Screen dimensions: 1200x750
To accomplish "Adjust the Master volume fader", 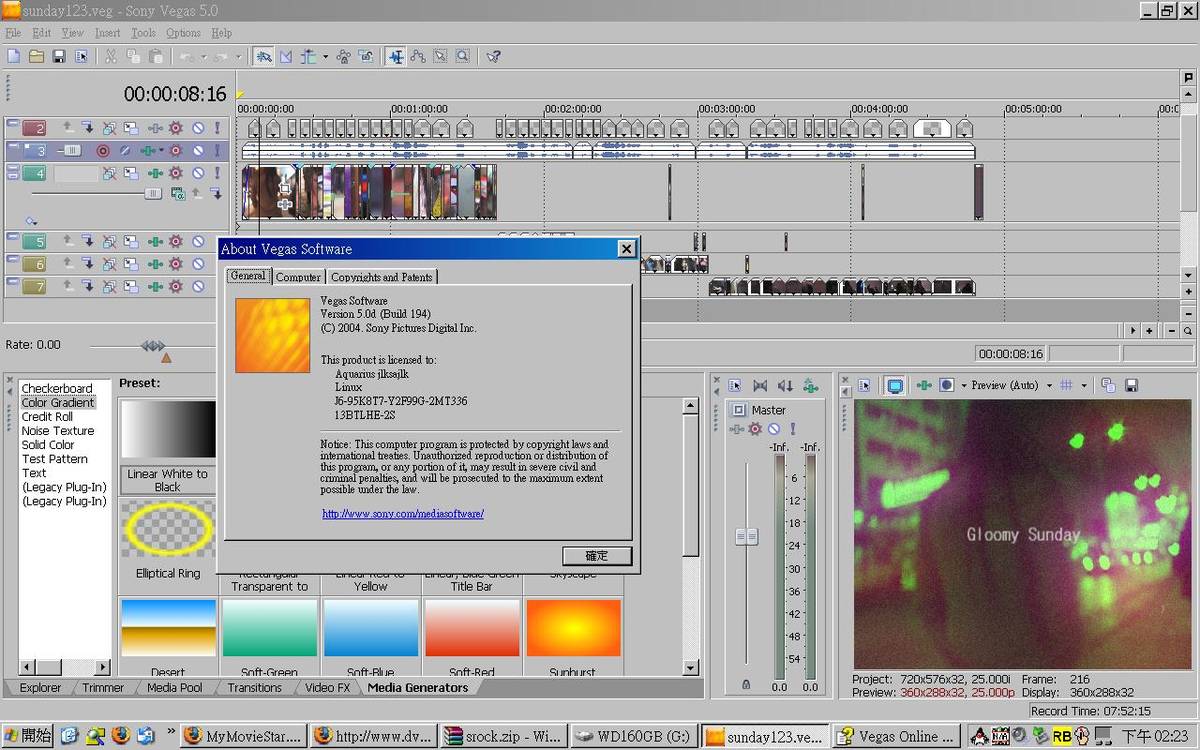I will tap(746, 537).
